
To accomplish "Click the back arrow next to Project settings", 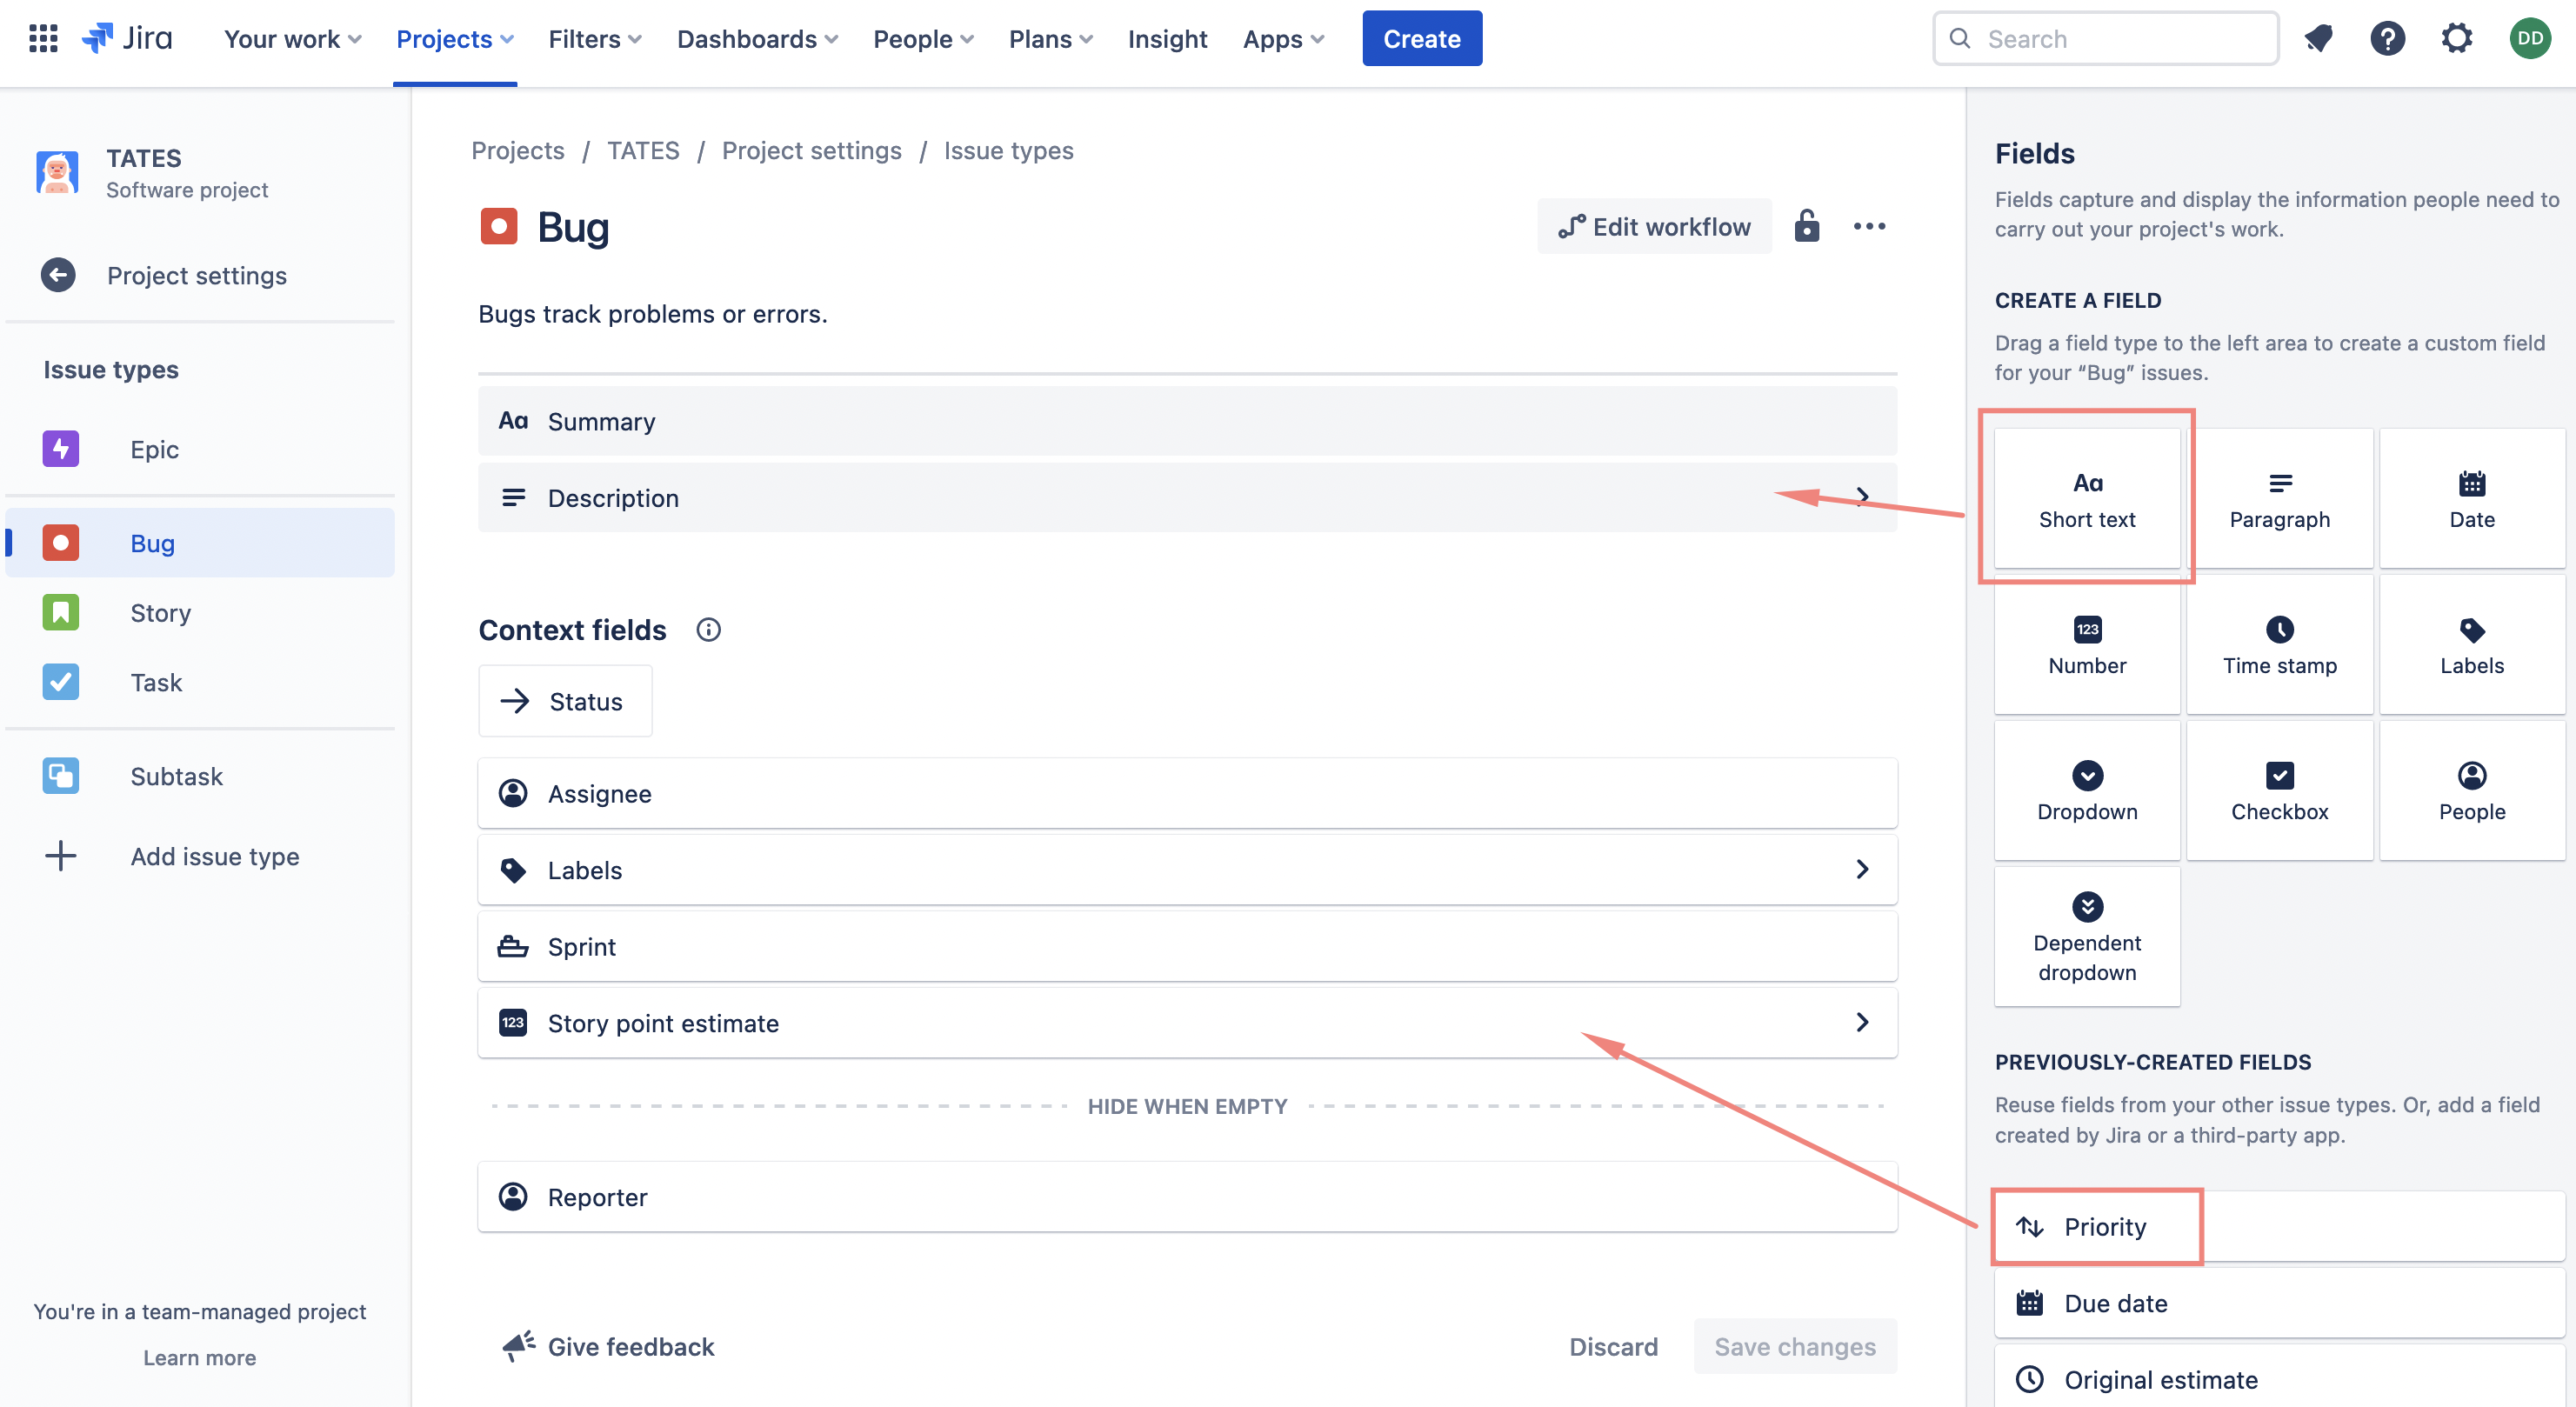I will (x=58, y=275).
